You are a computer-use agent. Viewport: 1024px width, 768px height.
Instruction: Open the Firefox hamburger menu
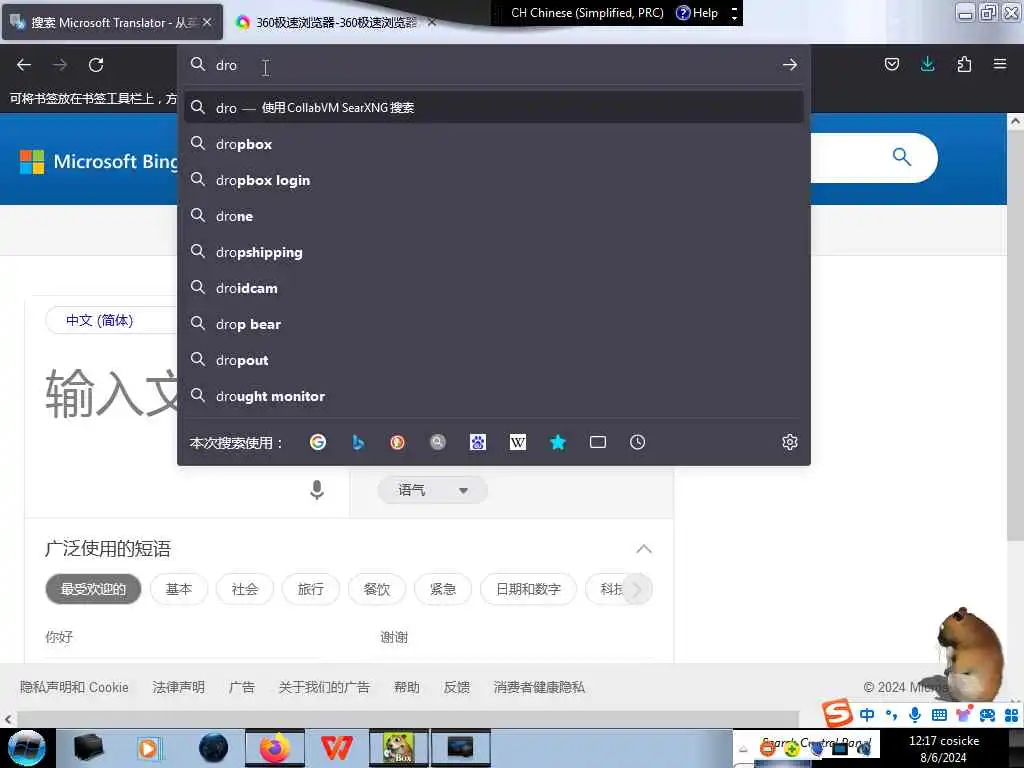click(1000, 64)
